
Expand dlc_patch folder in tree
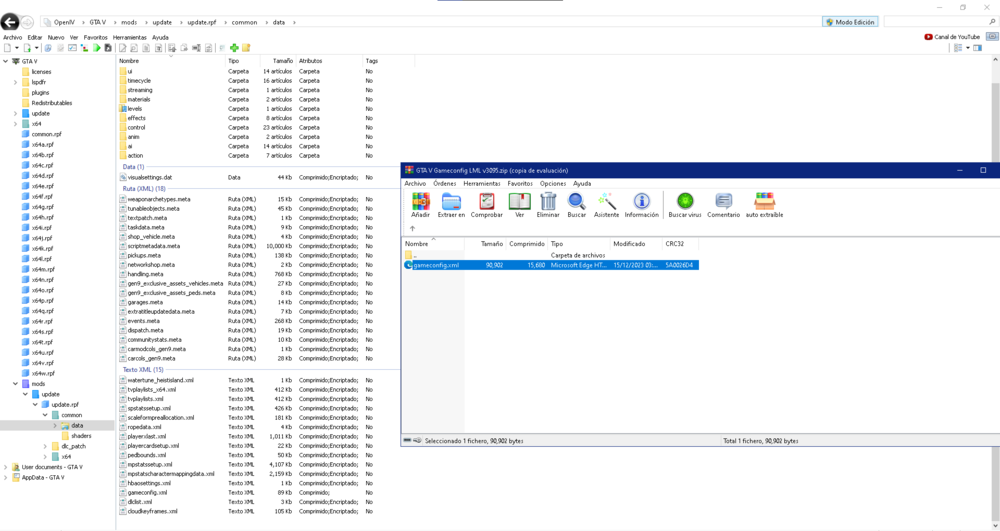[x=45, y=446]
